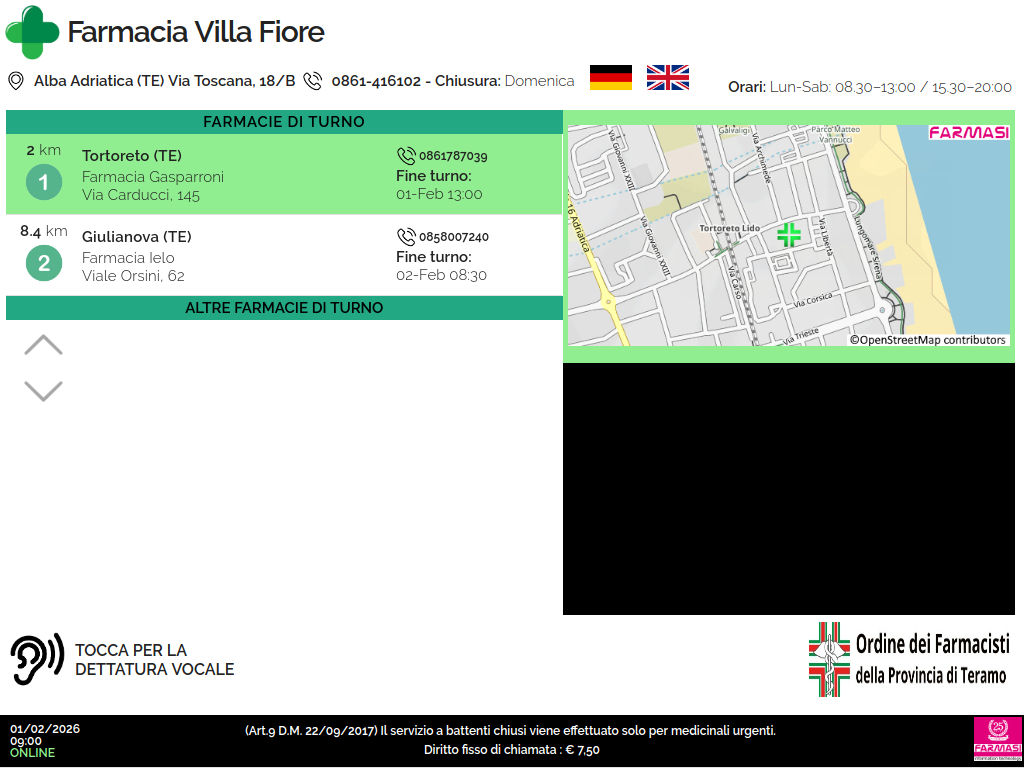Switch language with the British flag
This screenshot has width=1024, height=768.
(668, 78)
